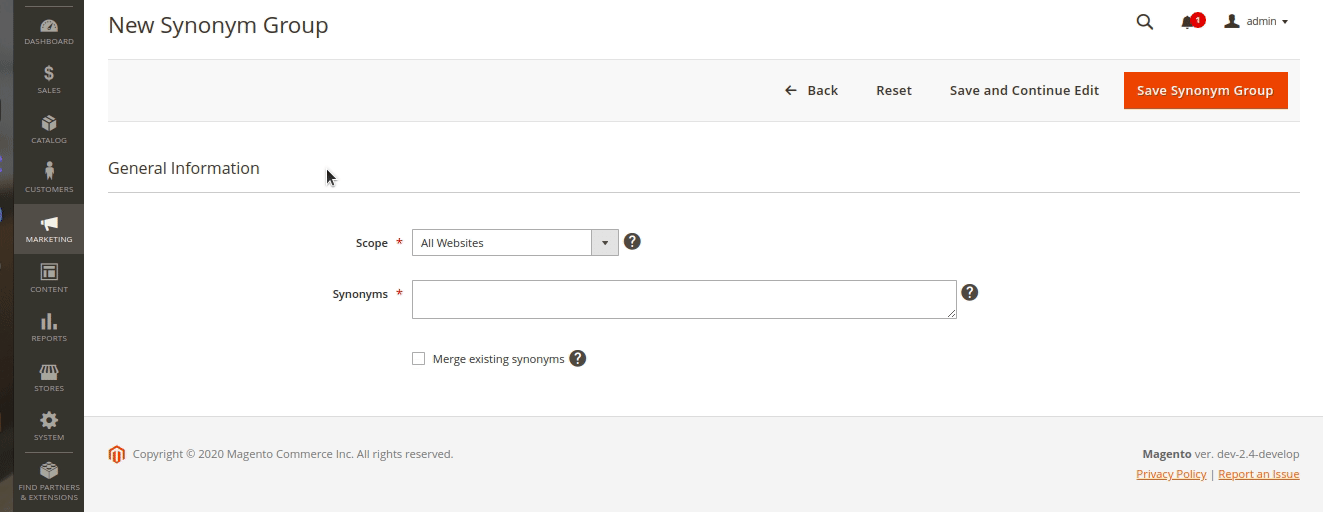This screenshot has height=512, width=1323.
Task: Show help tooltip beside Synonyms field
Action: tap(969, 292)
